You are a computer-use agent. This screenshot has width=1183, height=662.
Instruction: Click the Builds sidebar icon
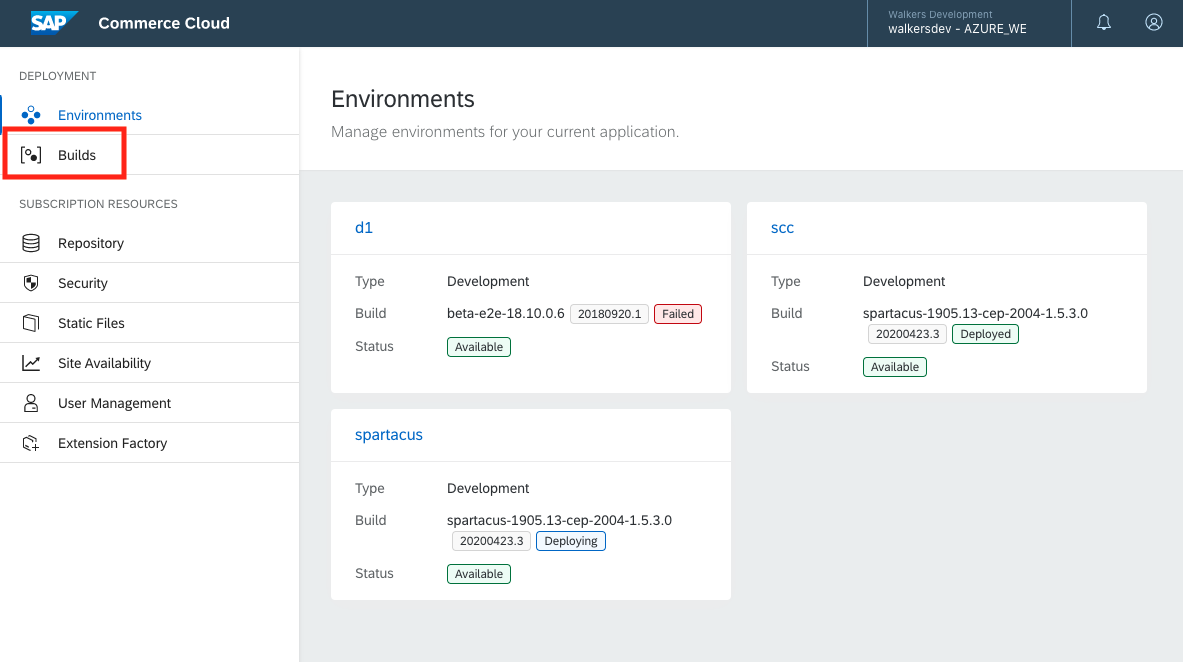click(31, 155)
